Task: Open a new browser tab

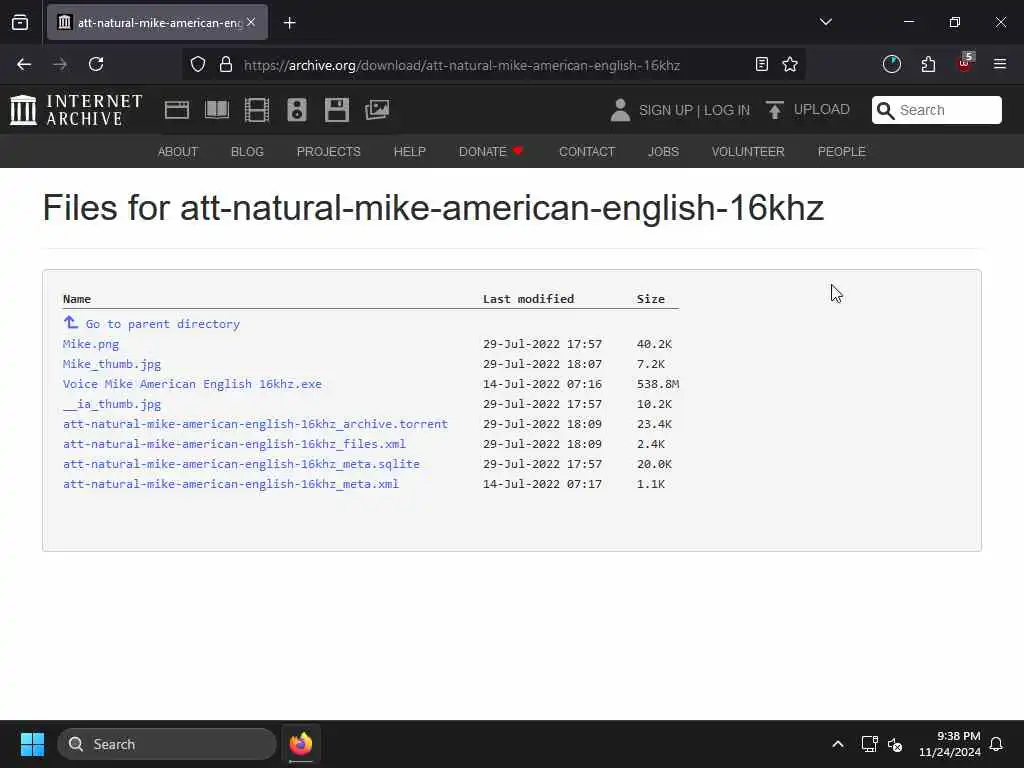Action: [x=290, y=23]
